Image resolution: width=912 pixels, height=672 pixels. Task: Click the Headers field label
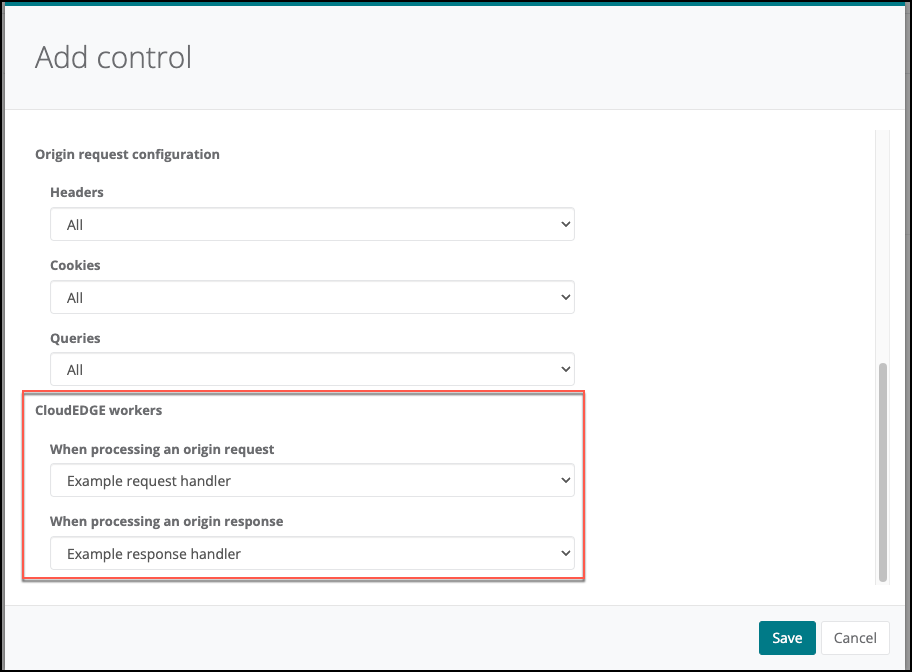77,192
